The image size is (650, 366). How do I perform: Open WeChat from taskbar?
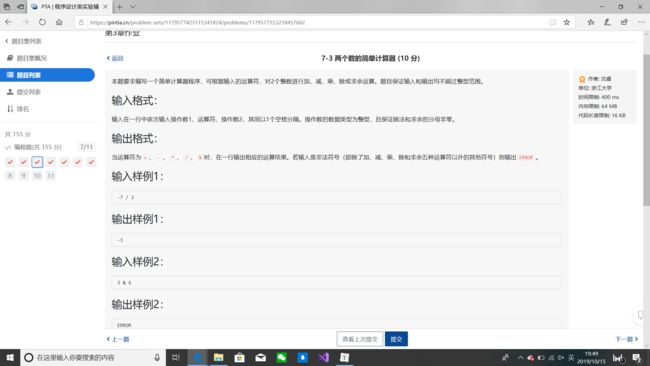tap(281, 357)
